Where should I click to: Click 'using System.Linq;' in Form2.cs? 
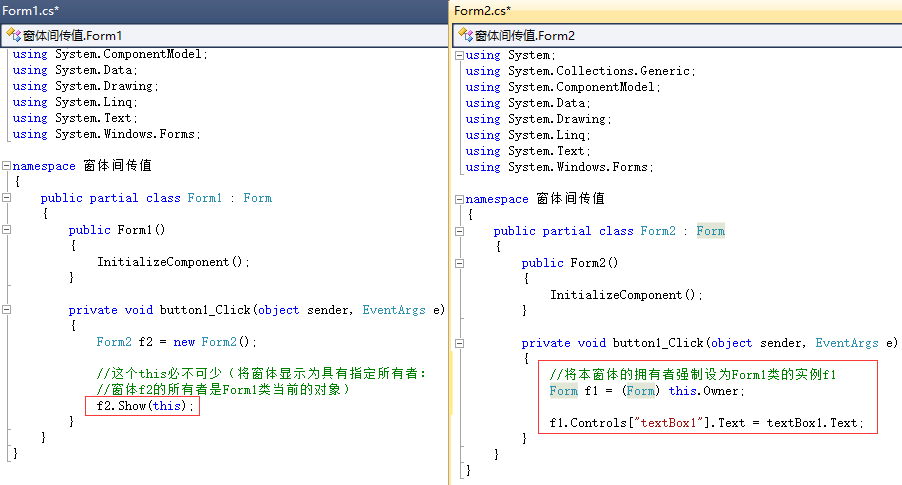(528, 135)
